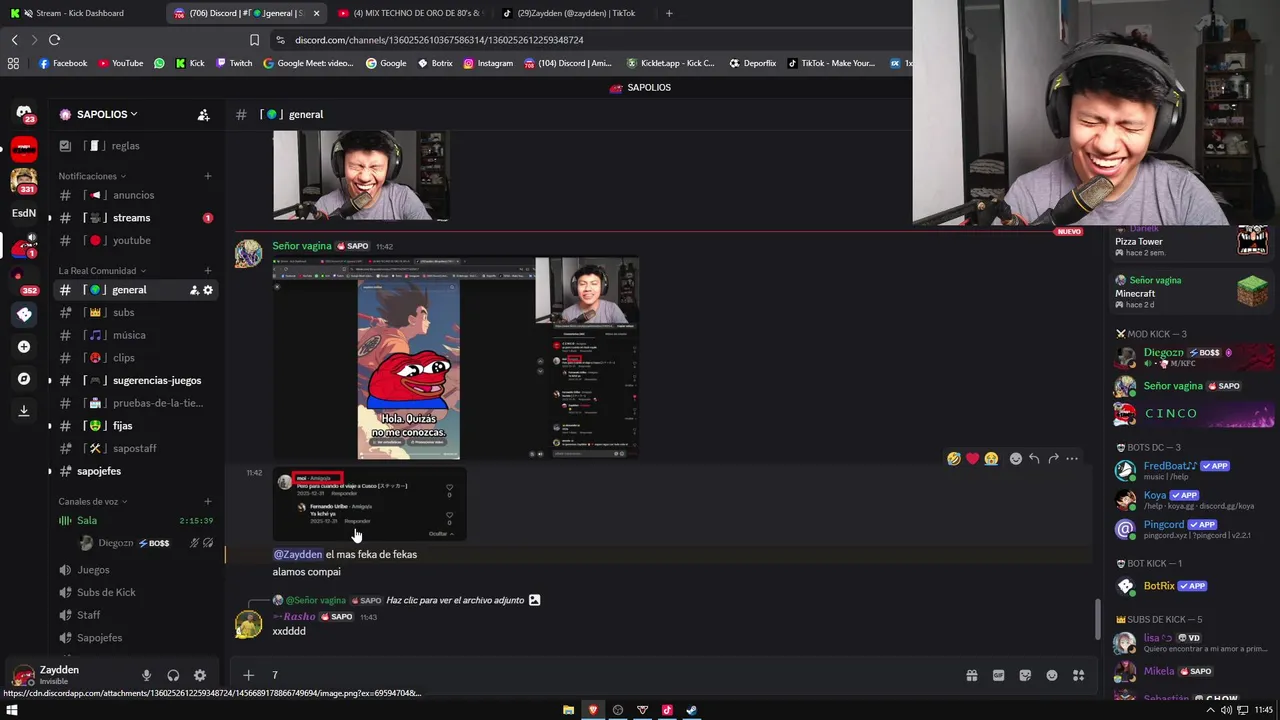Open the Apps launcher in message bar
The width and height of the screenshot is (1280, 720).
coord(1078,676)
